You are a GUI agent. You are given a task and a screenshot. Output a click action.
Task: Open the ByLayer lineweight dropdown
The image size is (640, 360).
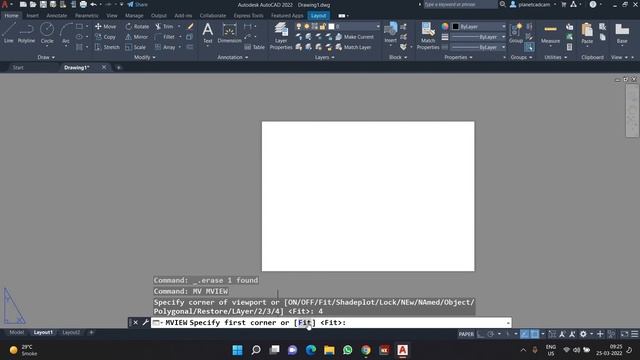[x=478, y=37]
